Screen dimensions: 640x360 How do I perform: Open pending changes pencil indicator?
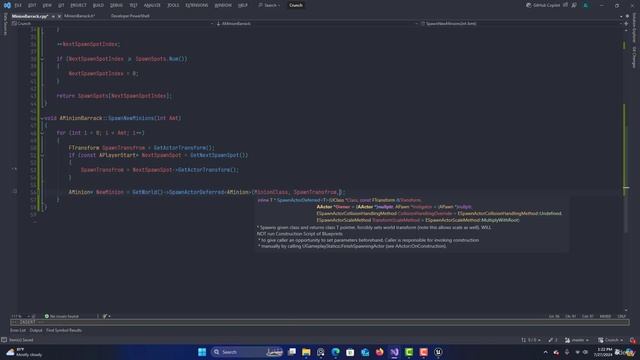(x=553, y=340)
